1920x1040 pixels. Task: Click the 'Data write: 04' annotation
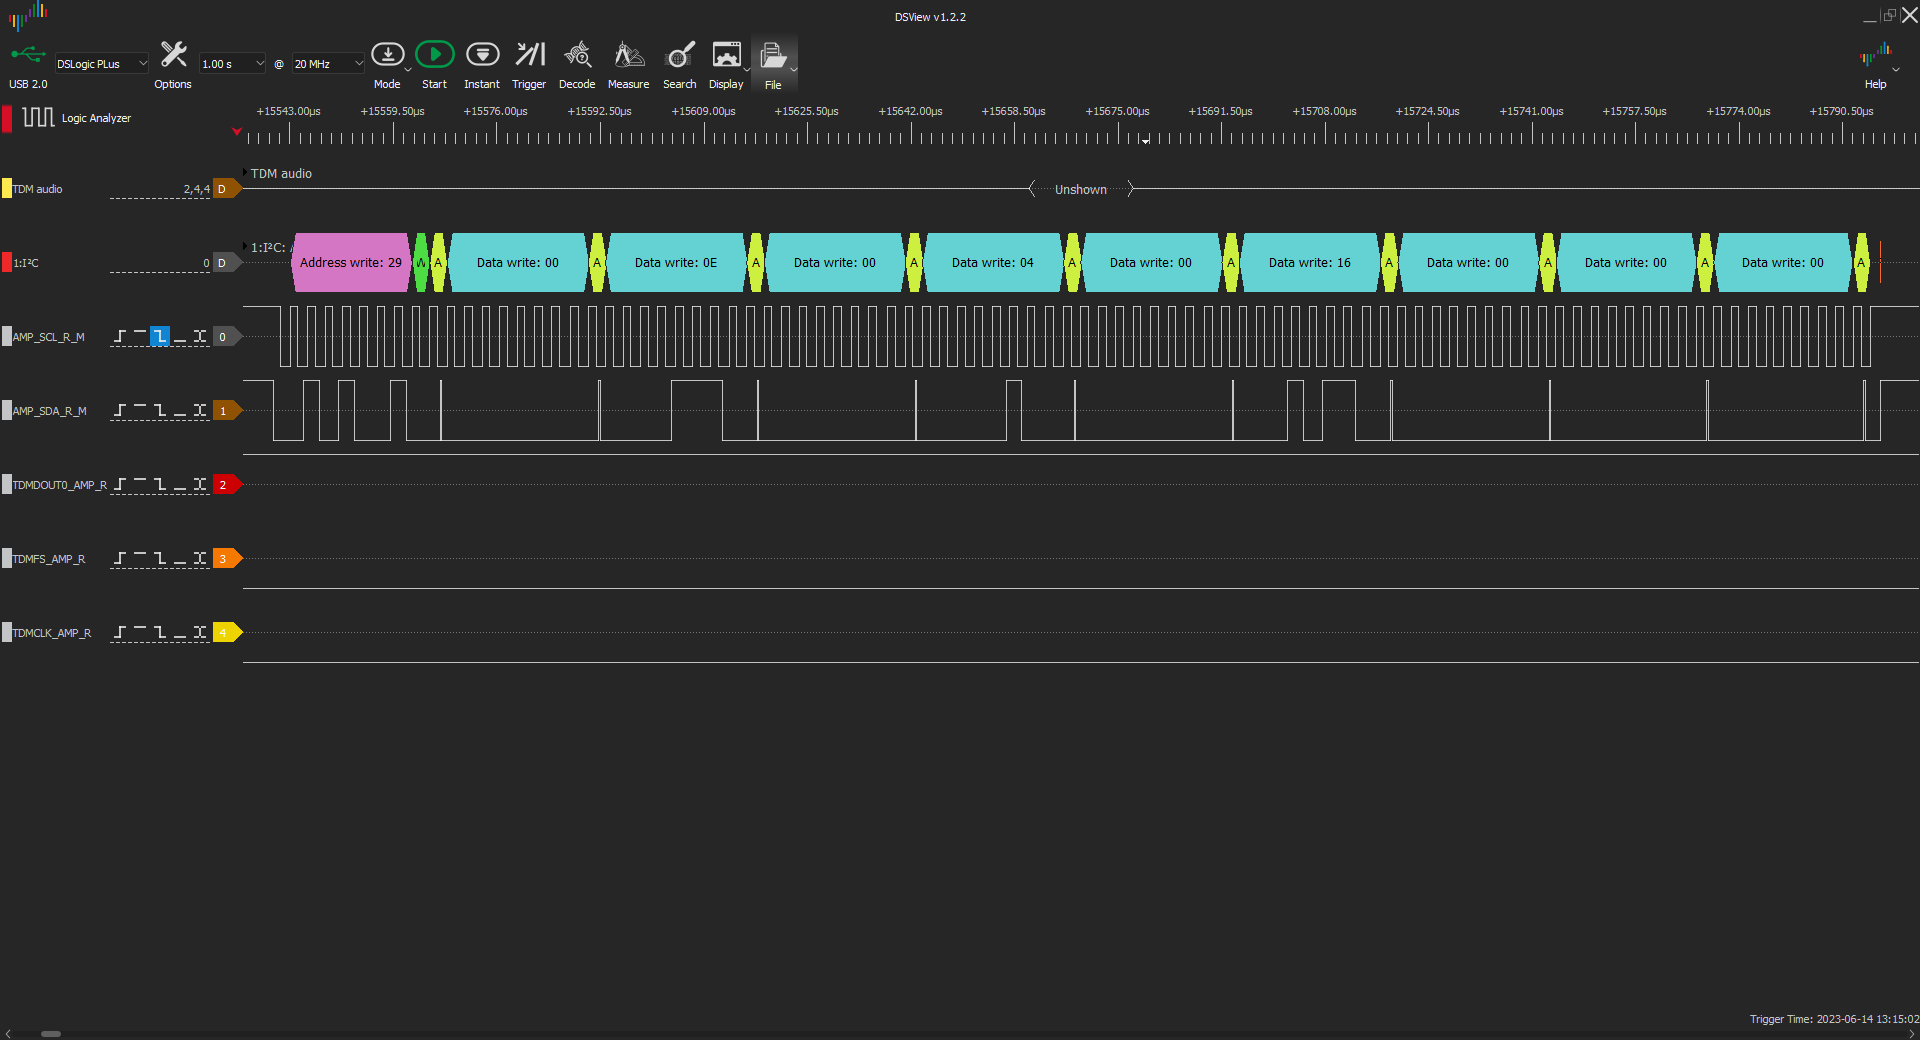click(x=993, y=262)
